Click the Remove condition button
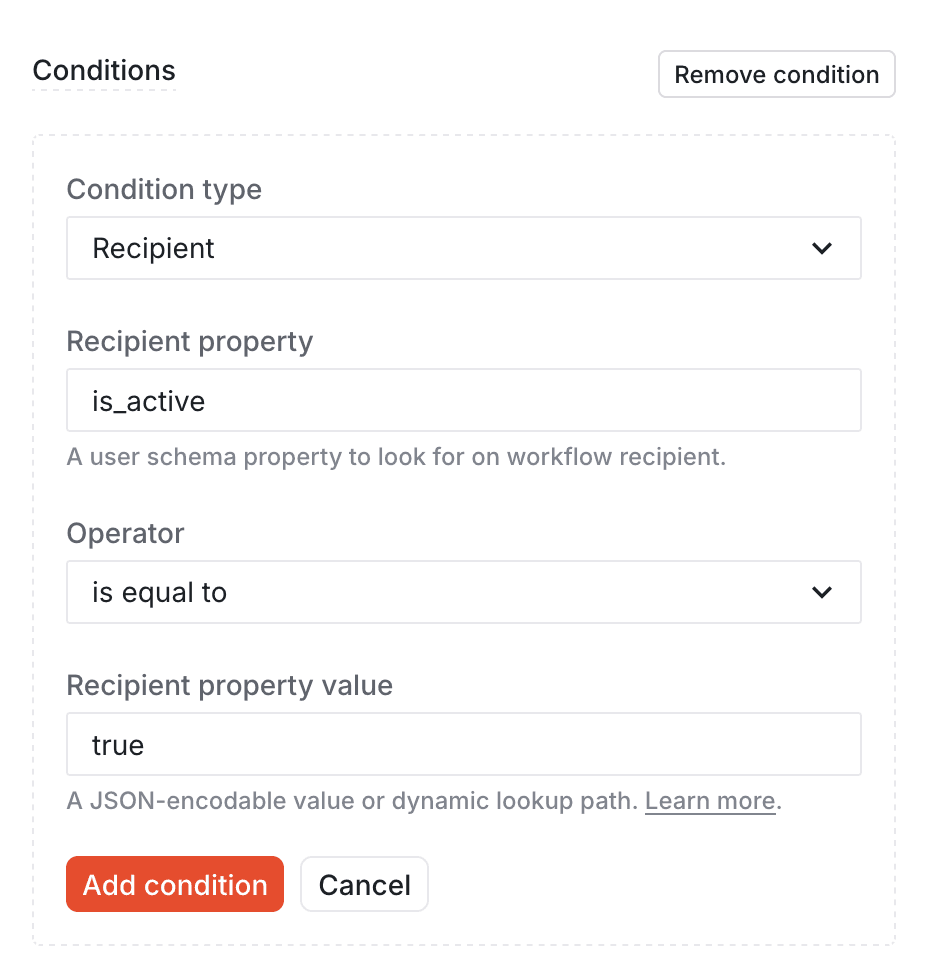The image size is (930, 972). click(x=776, y=74)
